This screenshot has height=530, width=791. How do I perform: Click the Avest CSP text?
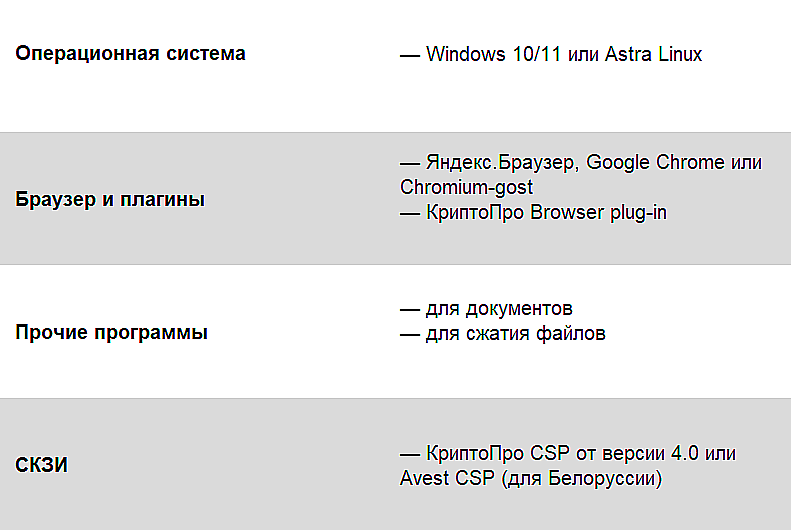(446, 478)
